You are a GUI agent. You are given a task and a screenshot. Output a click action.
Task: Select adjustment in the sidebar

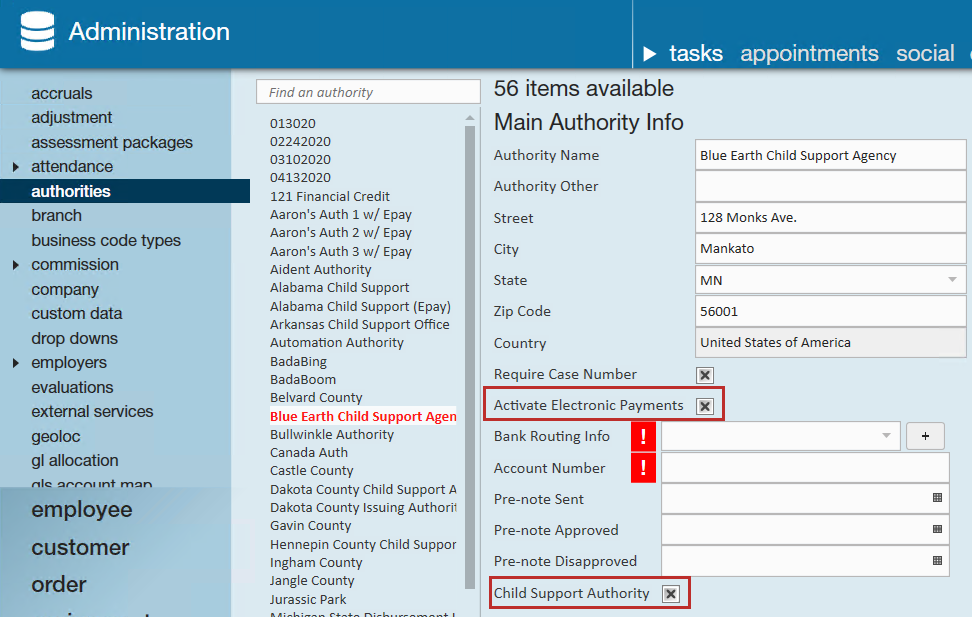click(72, 117)
